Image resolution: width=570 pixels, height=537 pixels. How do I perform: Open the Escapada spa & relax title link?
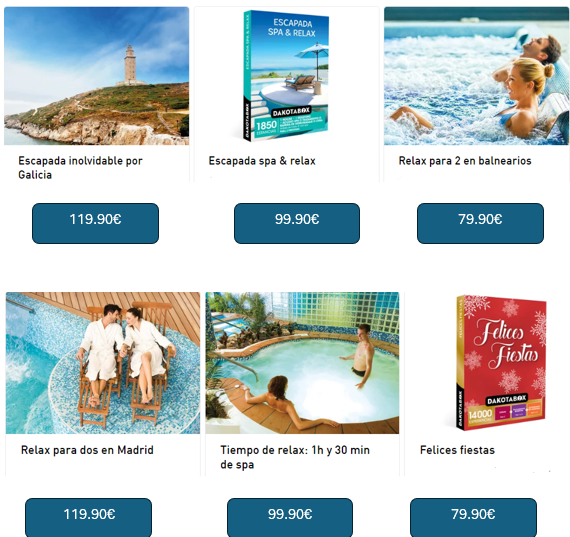pos(262,161)
